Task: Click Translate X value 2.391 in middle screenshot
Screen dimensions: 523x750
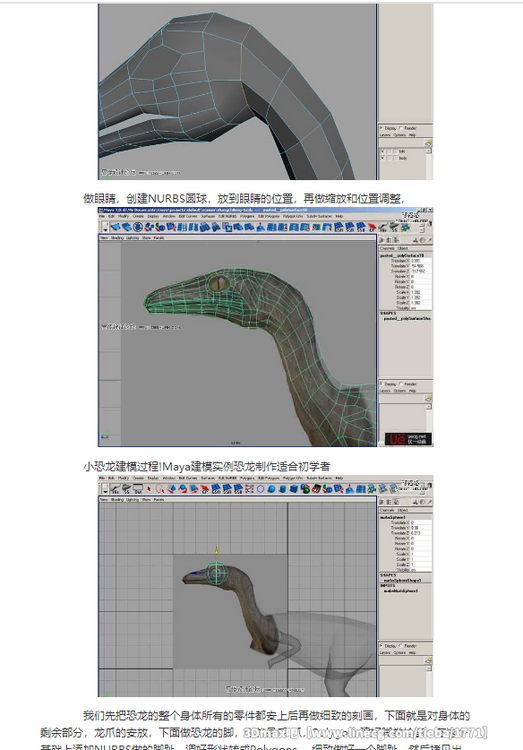Action: (x=421, y=261)
